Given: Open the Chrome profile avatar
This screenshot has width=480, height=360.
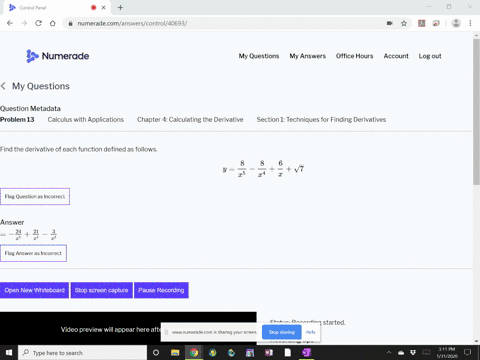Looking at the screenshot, I should point(456,23).
